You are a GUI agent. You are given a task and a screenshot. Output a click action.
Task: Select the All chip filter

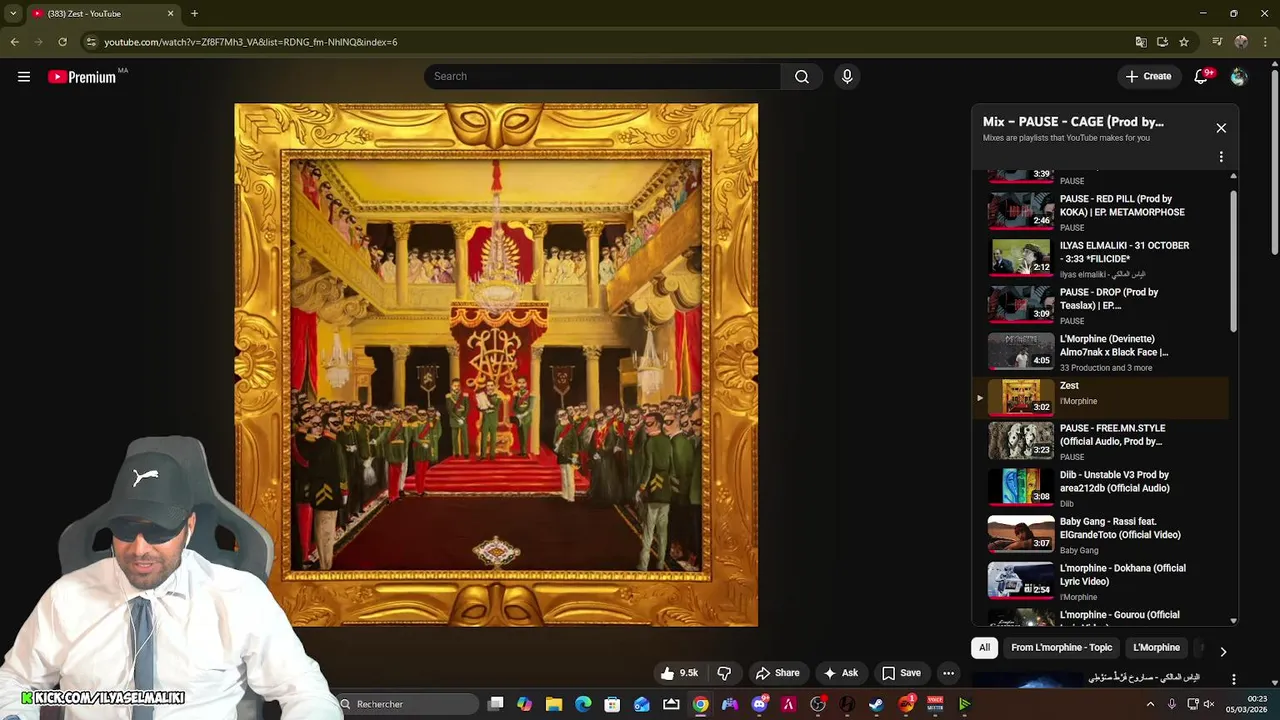[984, 648]
